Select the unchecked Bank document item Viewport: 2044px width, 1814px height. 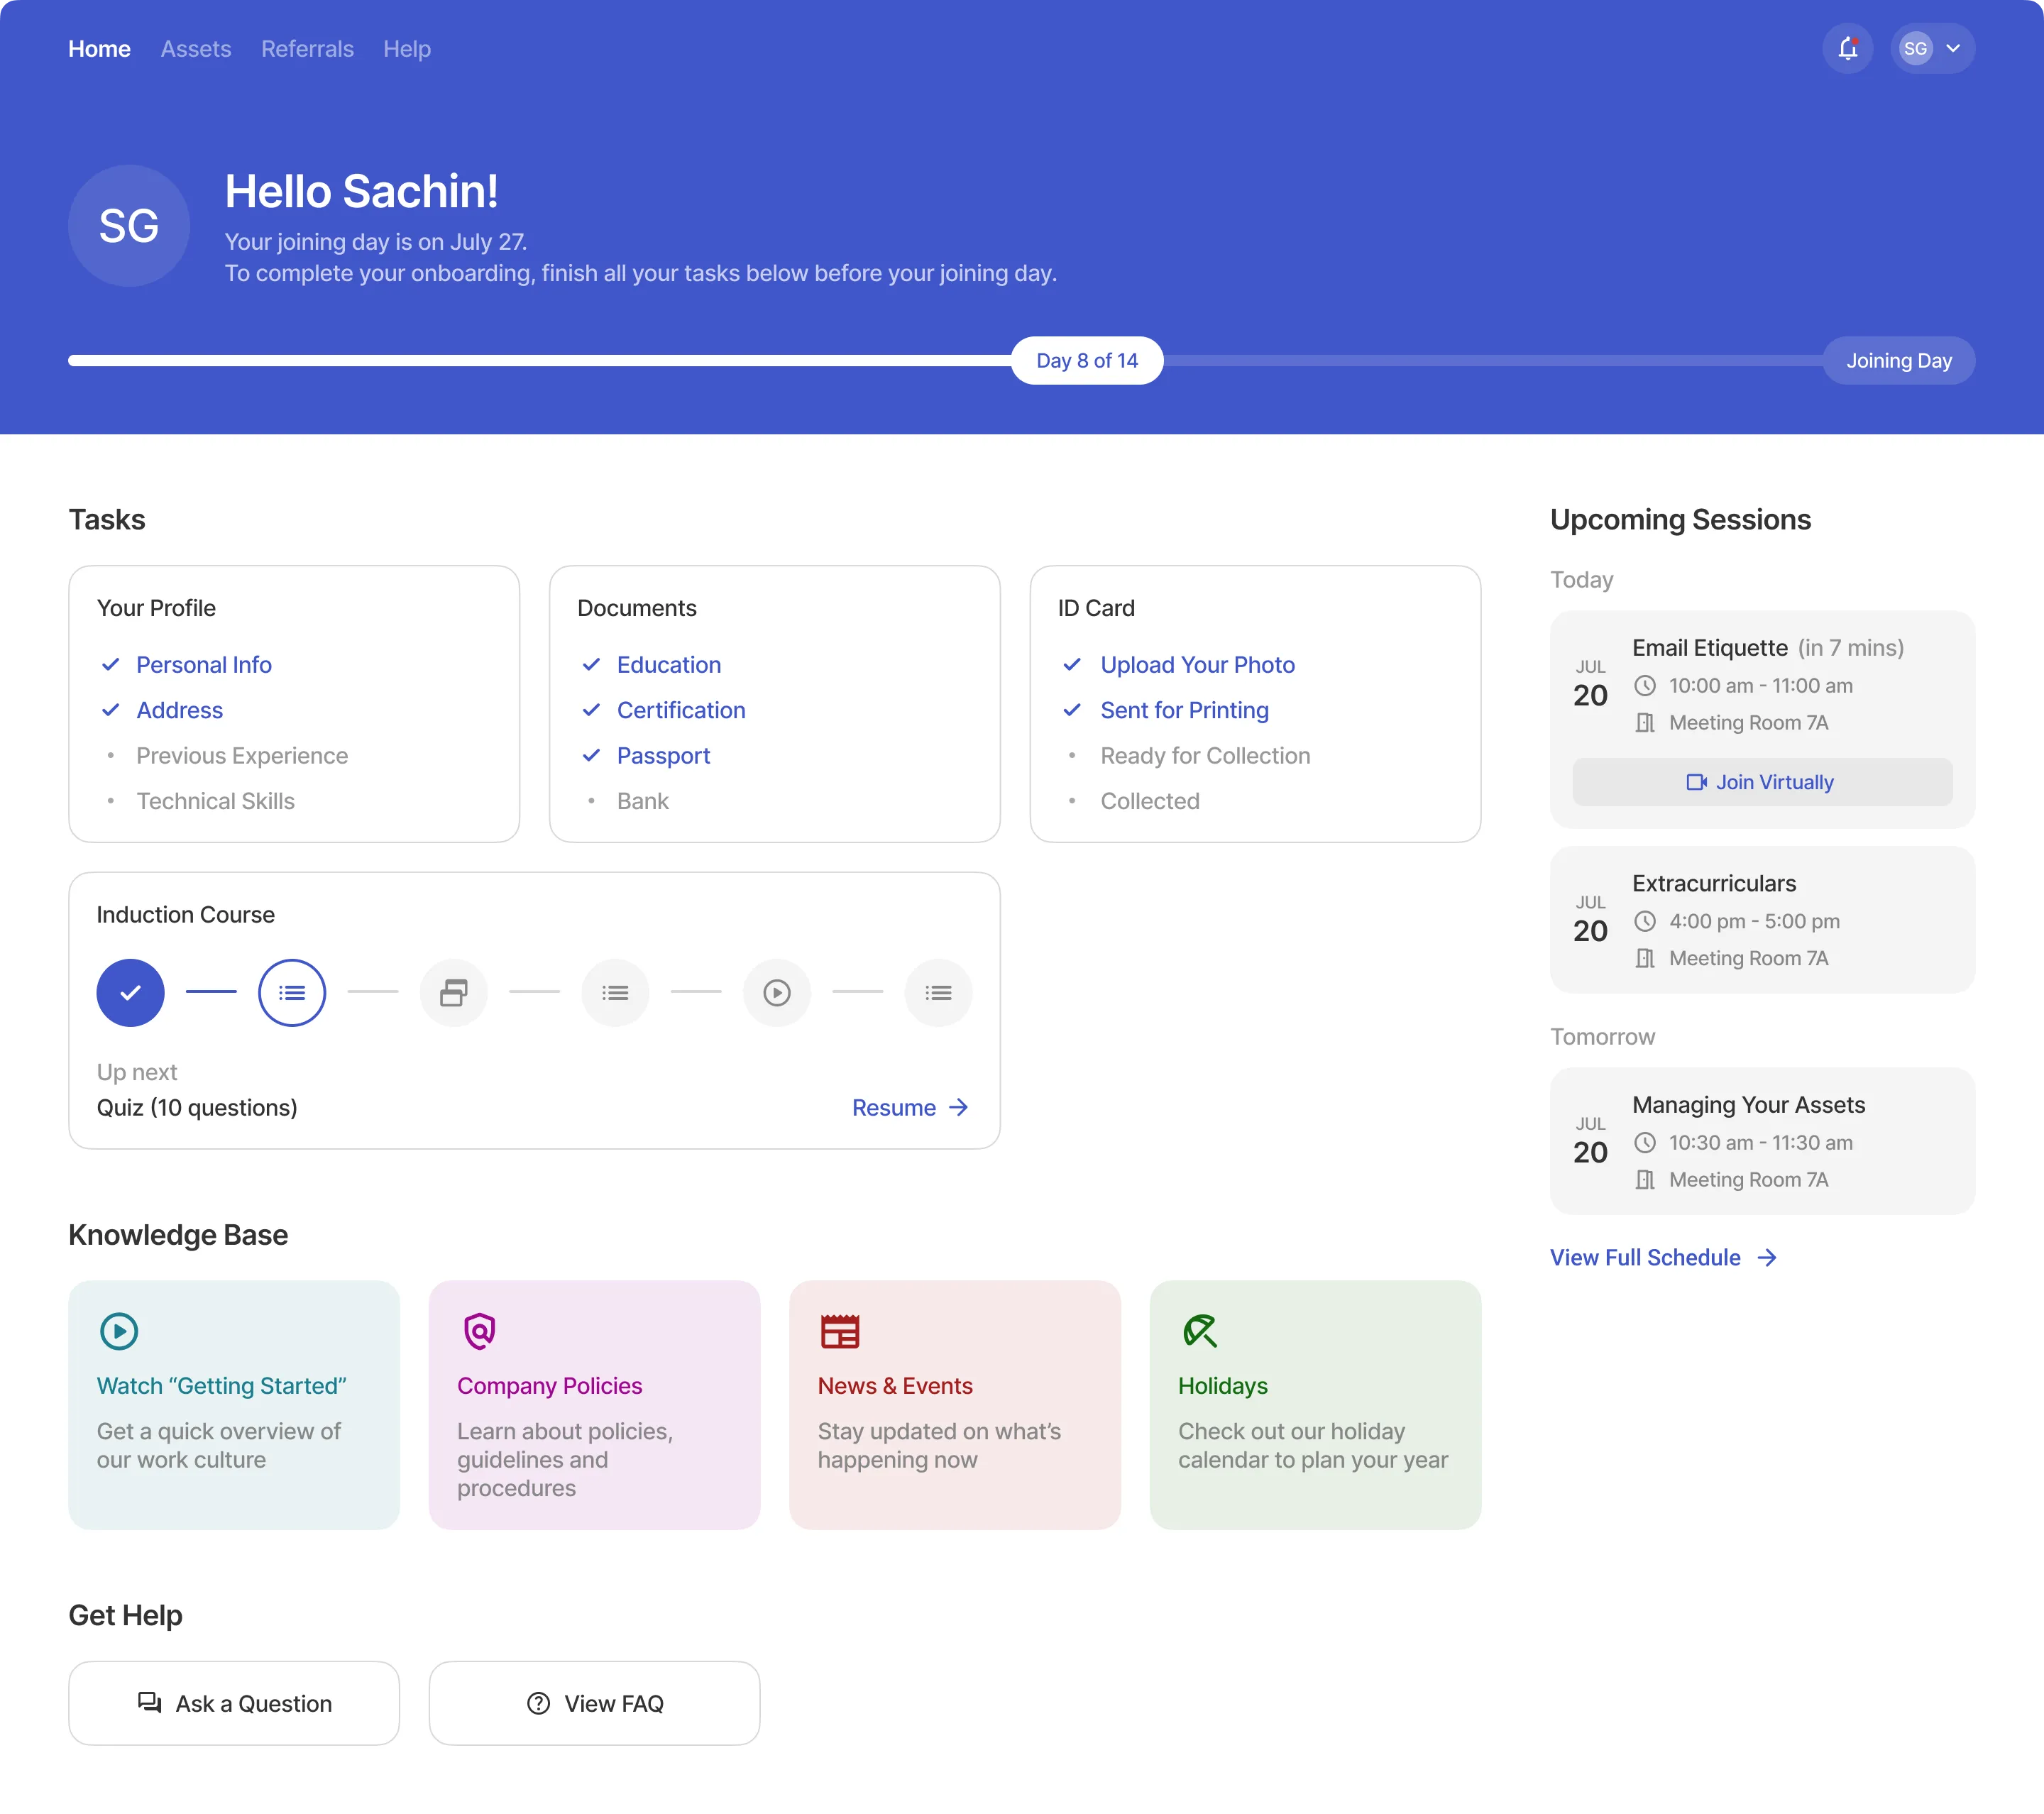pos(642,801)
